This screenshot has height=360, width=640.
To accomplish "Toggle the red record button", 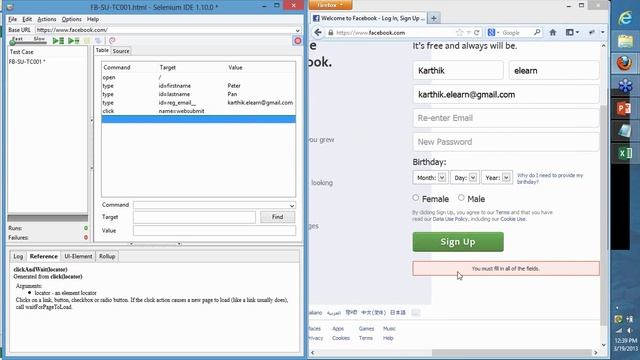I will point(298,40).
